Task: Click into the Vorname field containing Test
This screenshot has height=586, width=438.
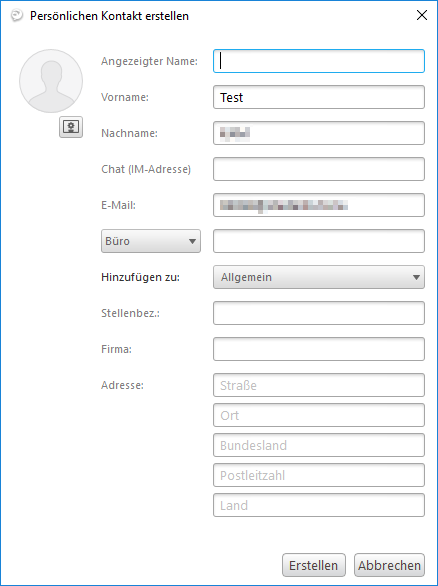Action: pyautogui.click(x=319, y=97)
